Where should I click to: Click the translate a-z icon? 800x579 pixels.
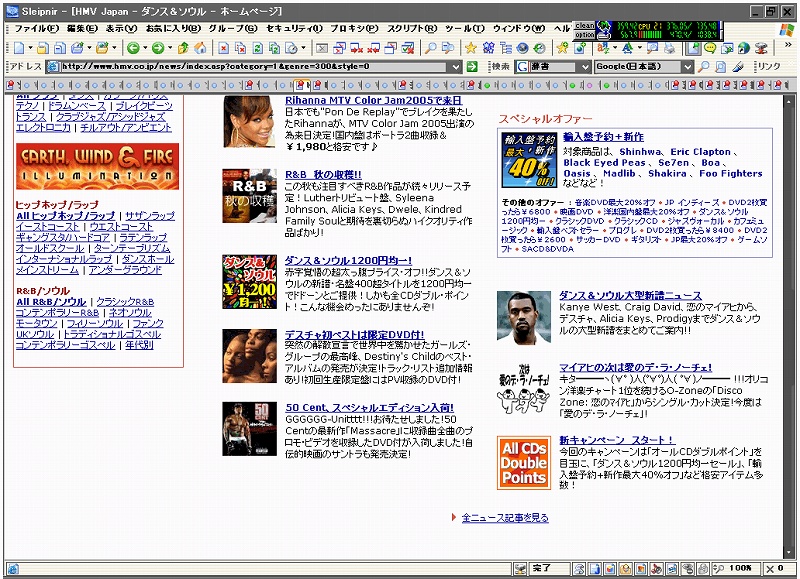[604, 48]
